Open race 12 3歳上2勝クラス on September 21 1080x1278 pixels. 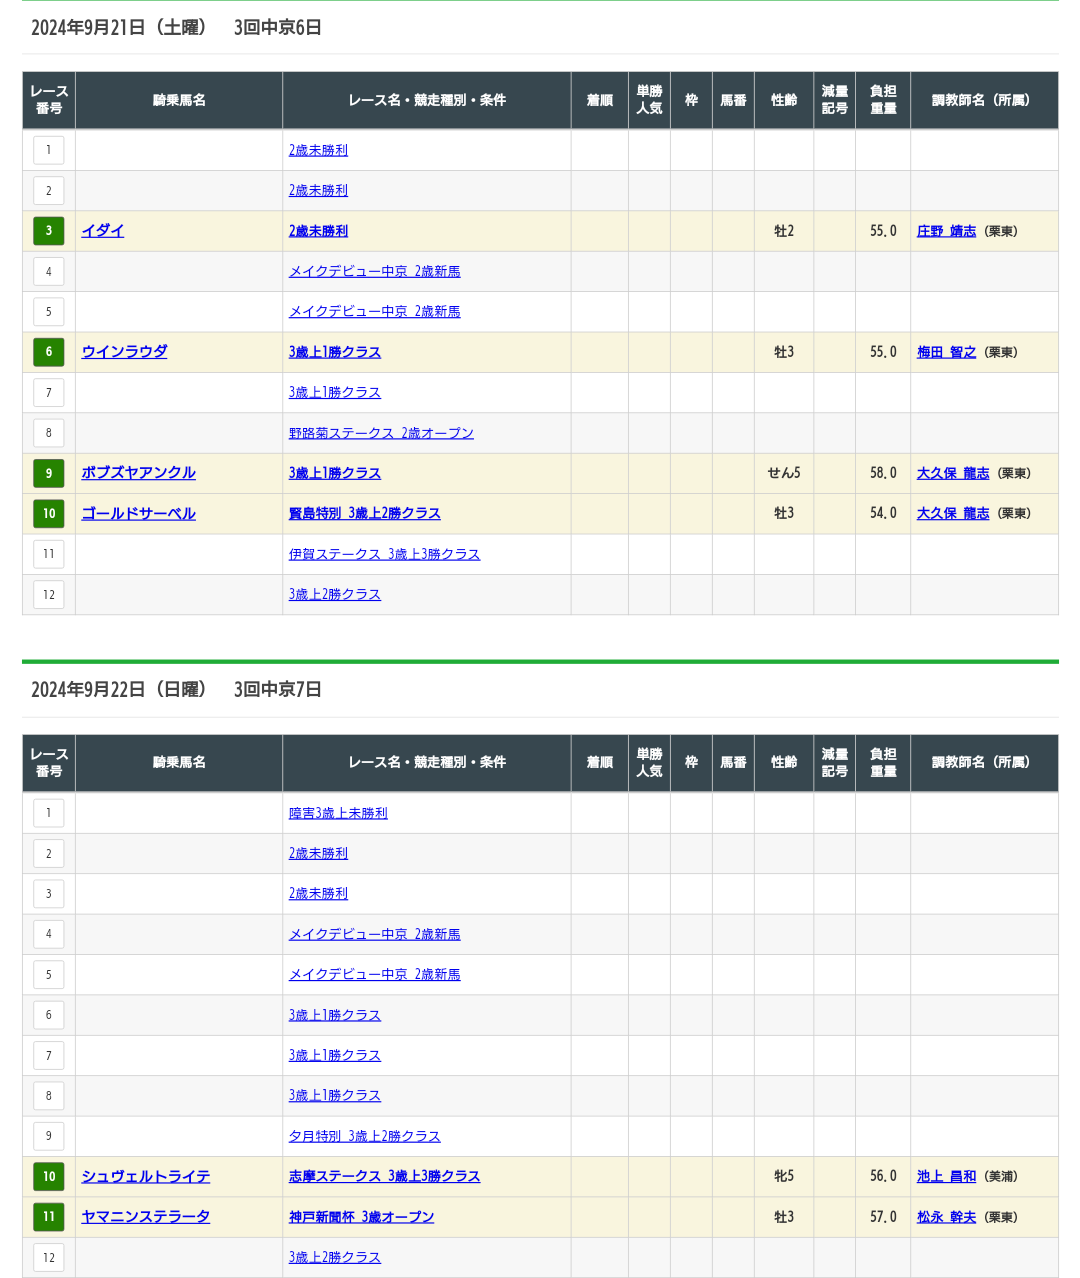(x=335, y=594)
